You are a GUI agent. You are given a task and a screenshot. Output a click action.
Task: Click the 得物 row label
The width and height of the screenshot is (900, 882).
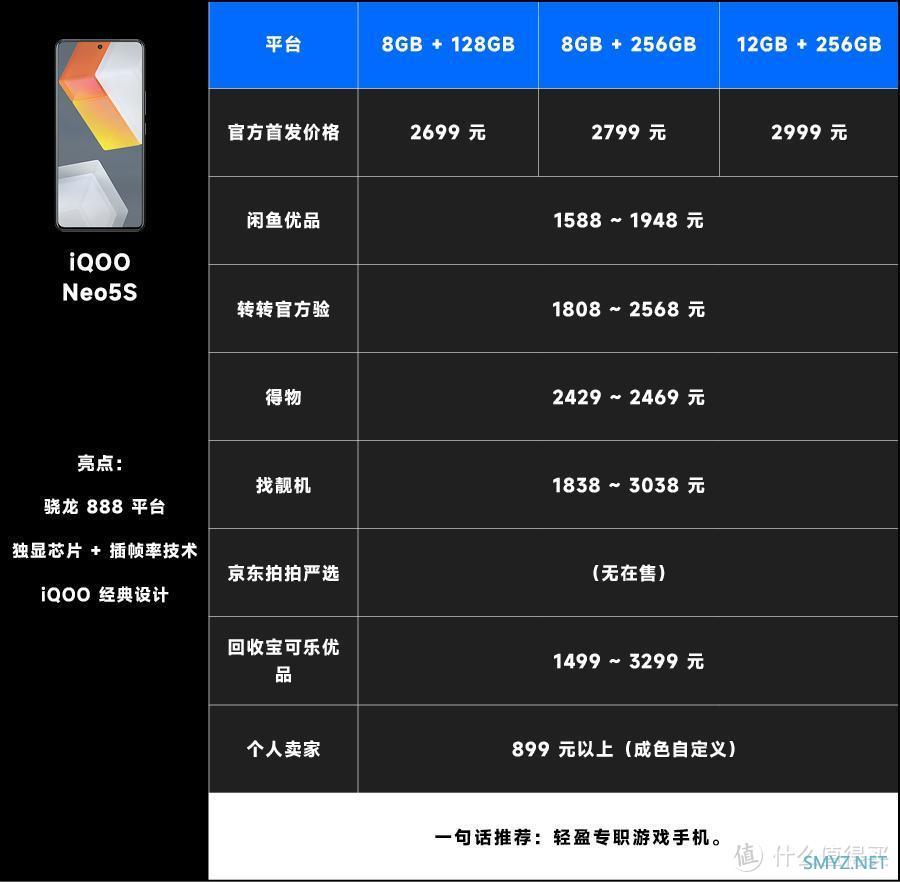(283, 397)
